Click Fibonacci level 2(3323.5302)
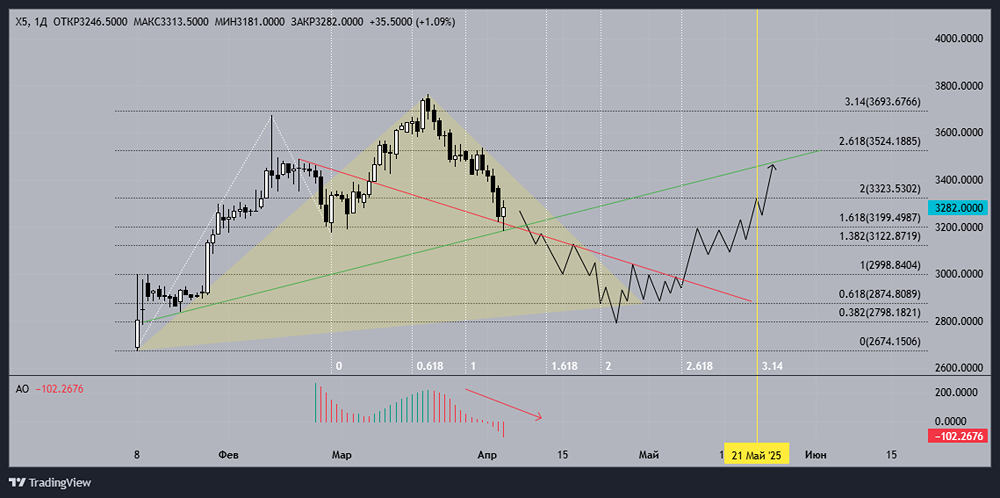The height and width of the screenshot is (498, 1000). [890, 188]
